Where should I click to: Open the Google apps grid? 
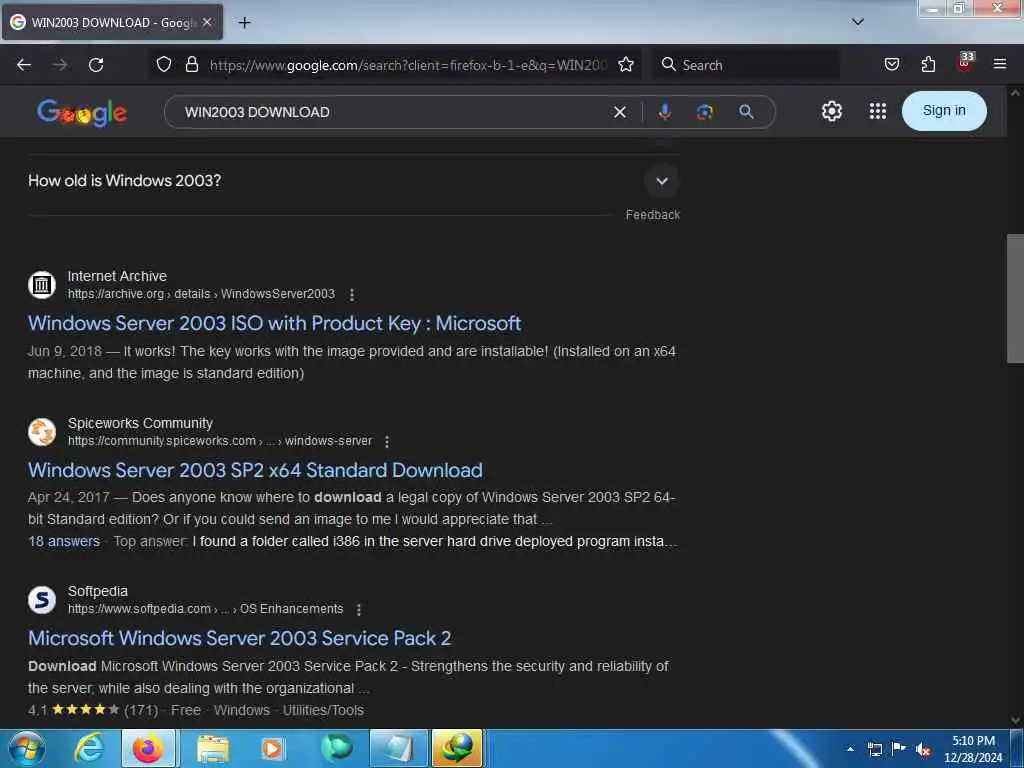click(878, 111)
